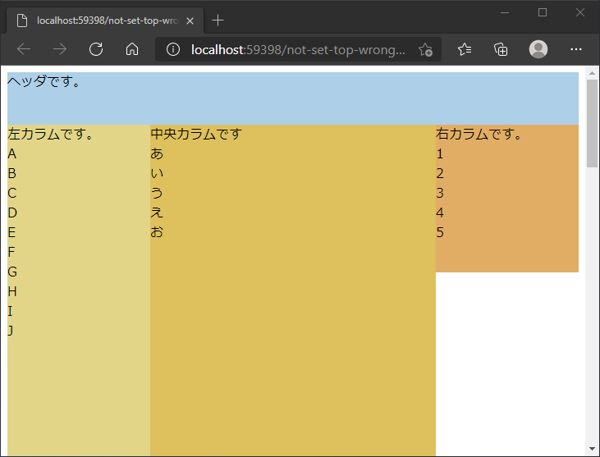Click the 中央カラムです text
This screenshot has height=457, width=600.
tap(196, 134)
